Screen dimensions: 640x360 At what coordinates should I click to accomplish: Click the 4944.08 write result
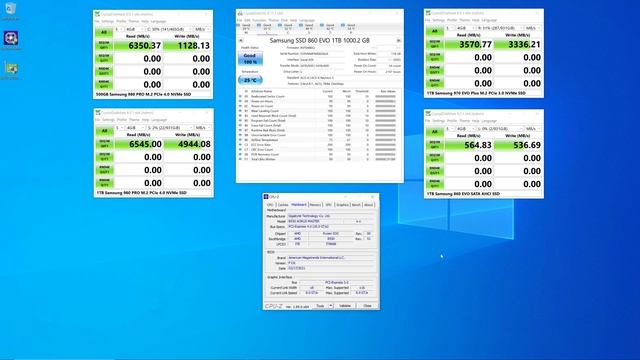[x=188, y=144]
